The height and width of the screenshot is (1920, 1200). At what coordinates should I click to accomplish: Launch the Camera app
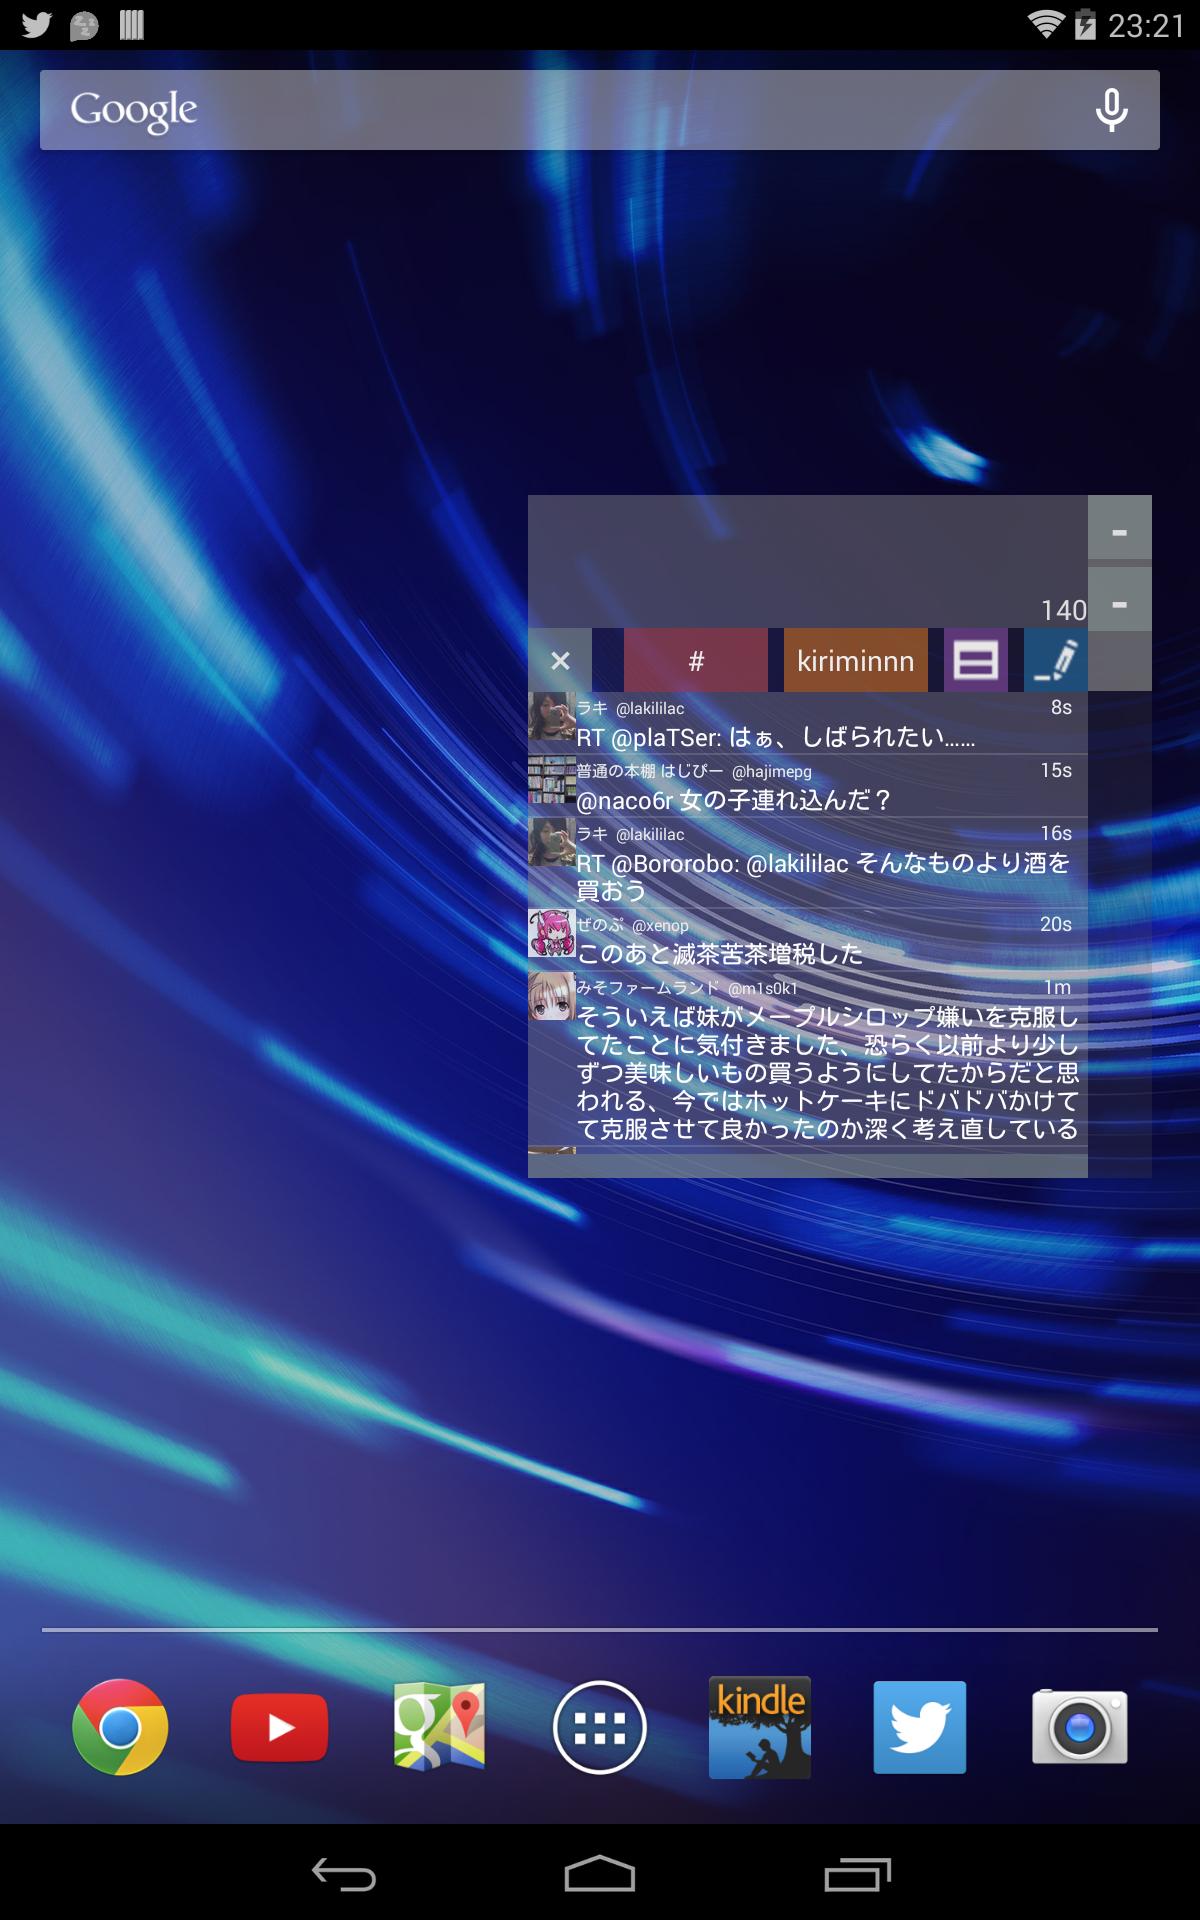[1080, 1727]
